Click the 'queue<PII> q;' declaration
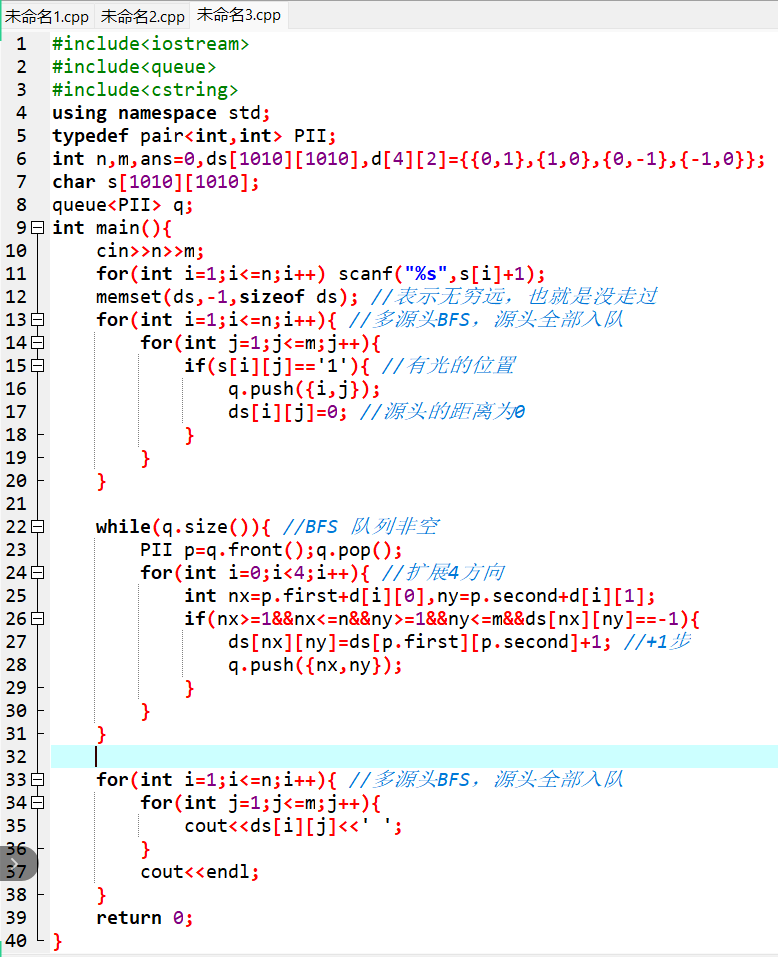 (x=122, y=205)
